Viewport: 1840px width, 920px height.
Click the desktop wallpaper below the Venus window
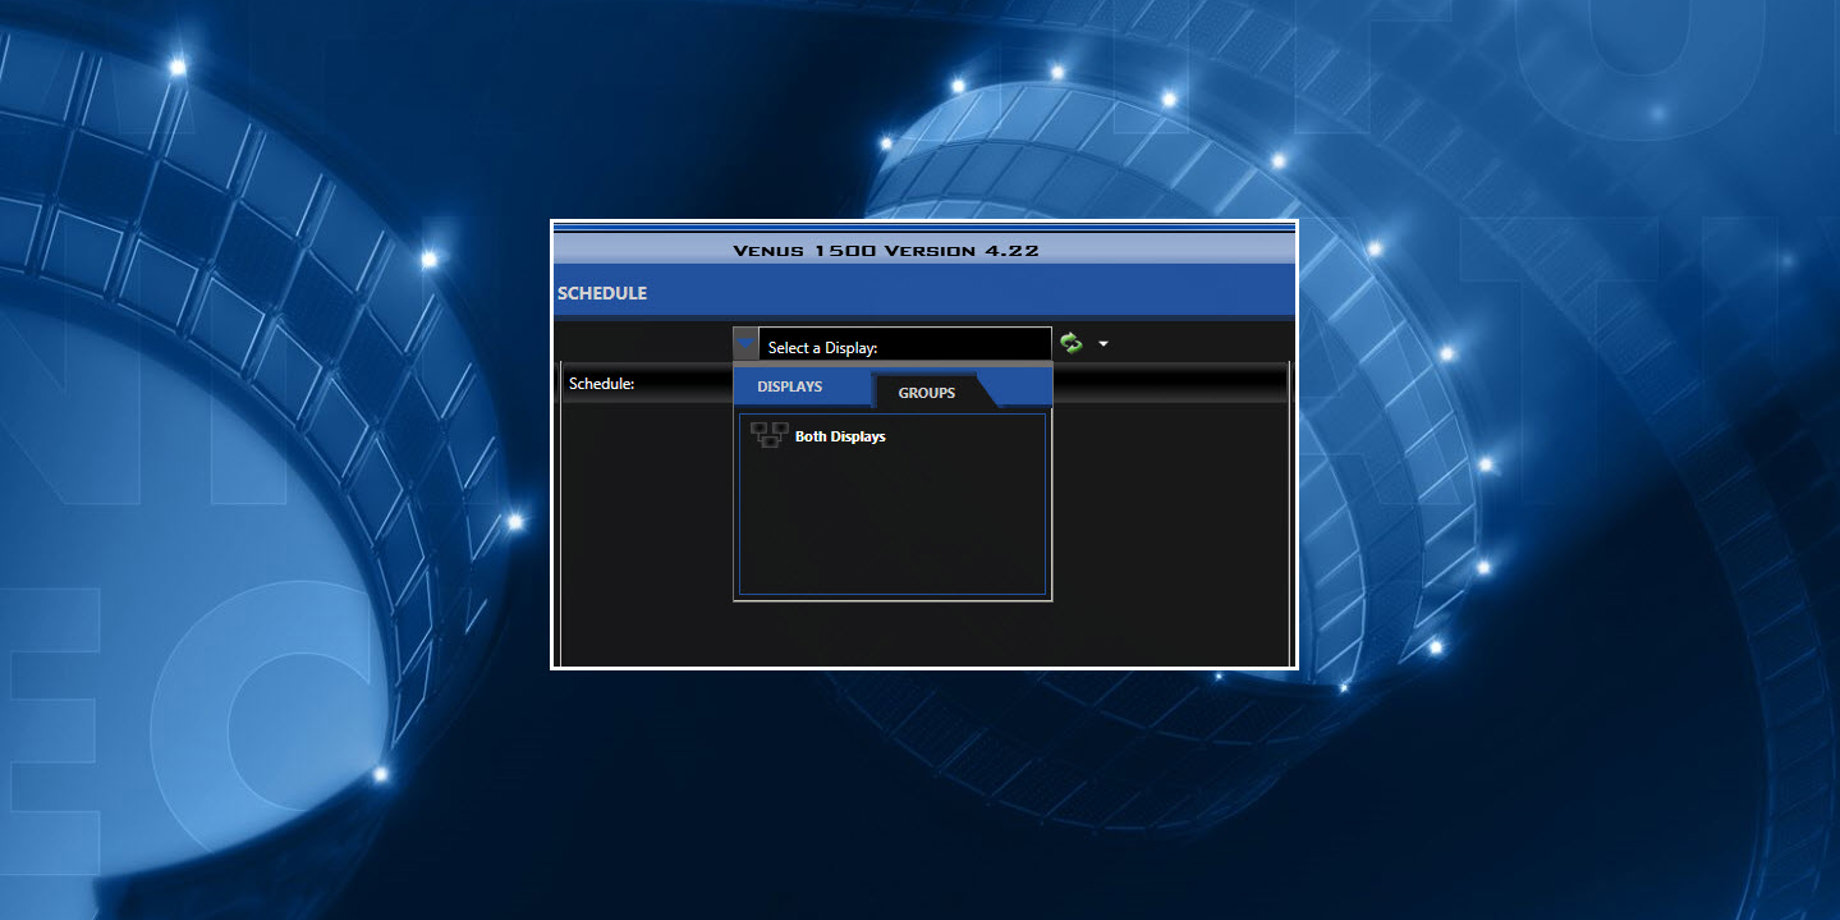pyautogui.click(x=920, y=790)
